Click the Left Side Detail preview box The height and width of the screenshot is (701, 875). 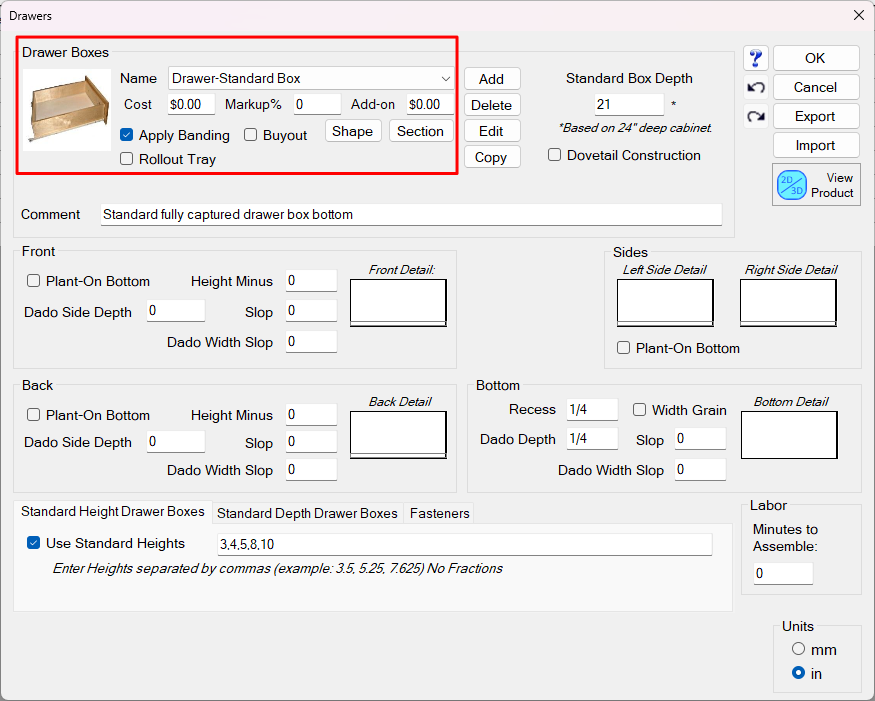[x=665, y=302]
